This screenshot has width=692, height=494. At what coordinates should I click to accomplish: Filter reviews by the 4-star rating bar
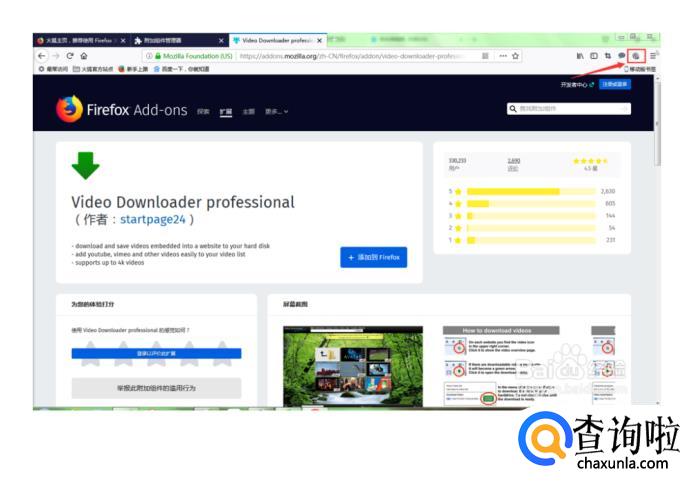(531, 204)
